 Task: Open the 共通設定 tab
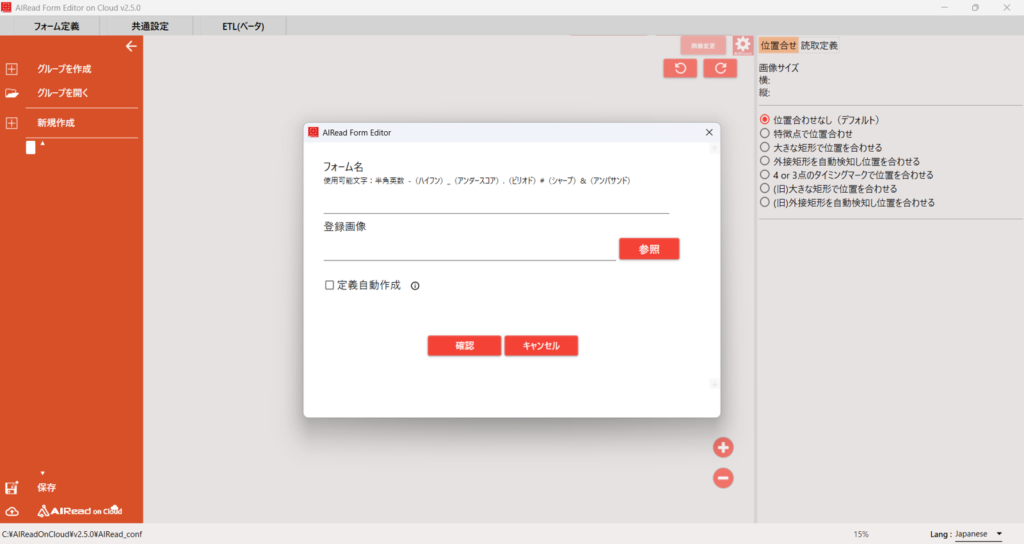150,26
